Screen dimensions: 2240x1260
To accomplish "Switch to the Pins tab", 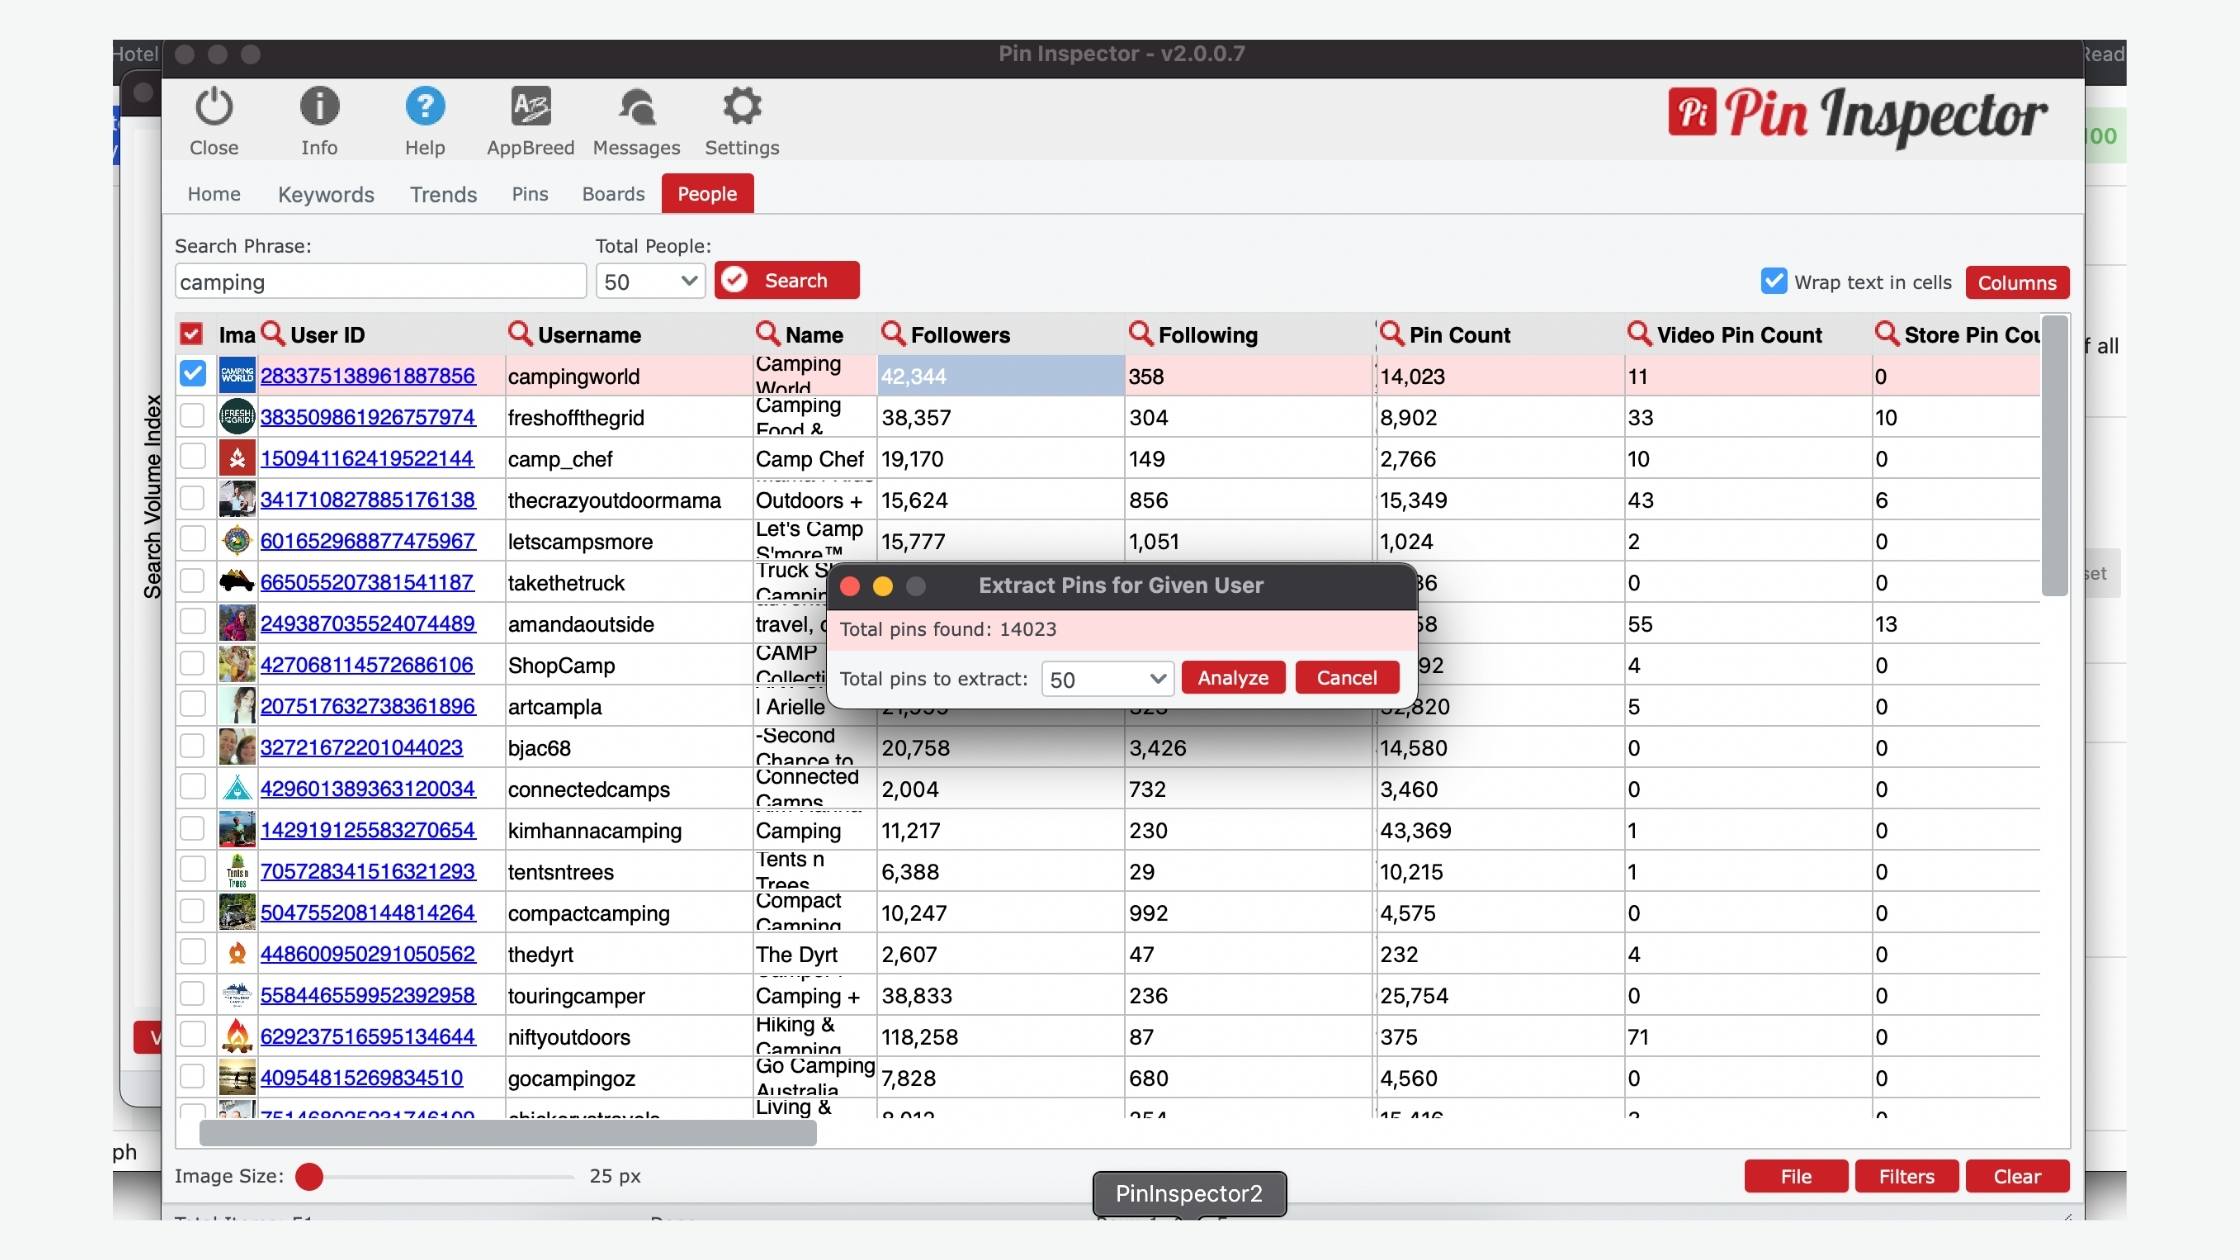I will point(530,193).
